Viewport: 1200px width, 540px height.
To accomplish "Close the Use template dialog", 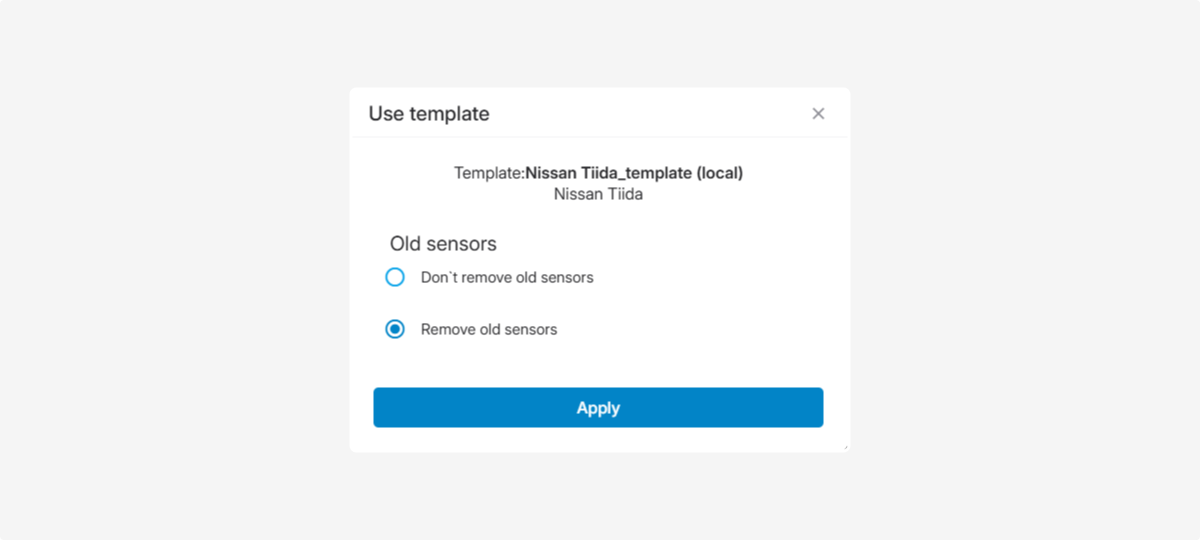I will pos(818,114).
